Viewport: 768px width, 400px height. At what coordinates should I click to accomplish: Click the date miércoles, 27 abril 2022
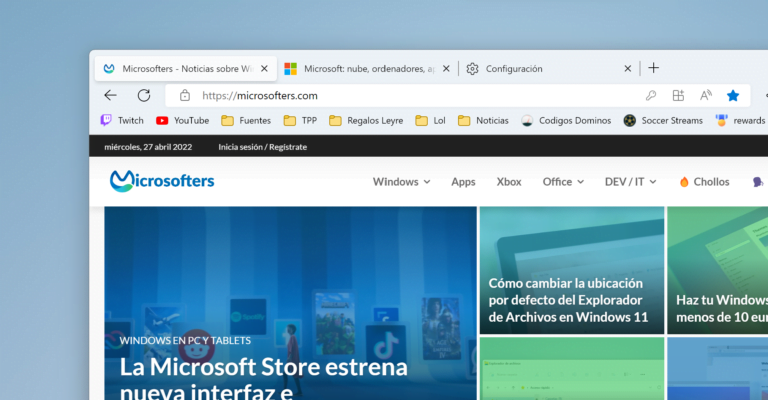click(148, 147)
